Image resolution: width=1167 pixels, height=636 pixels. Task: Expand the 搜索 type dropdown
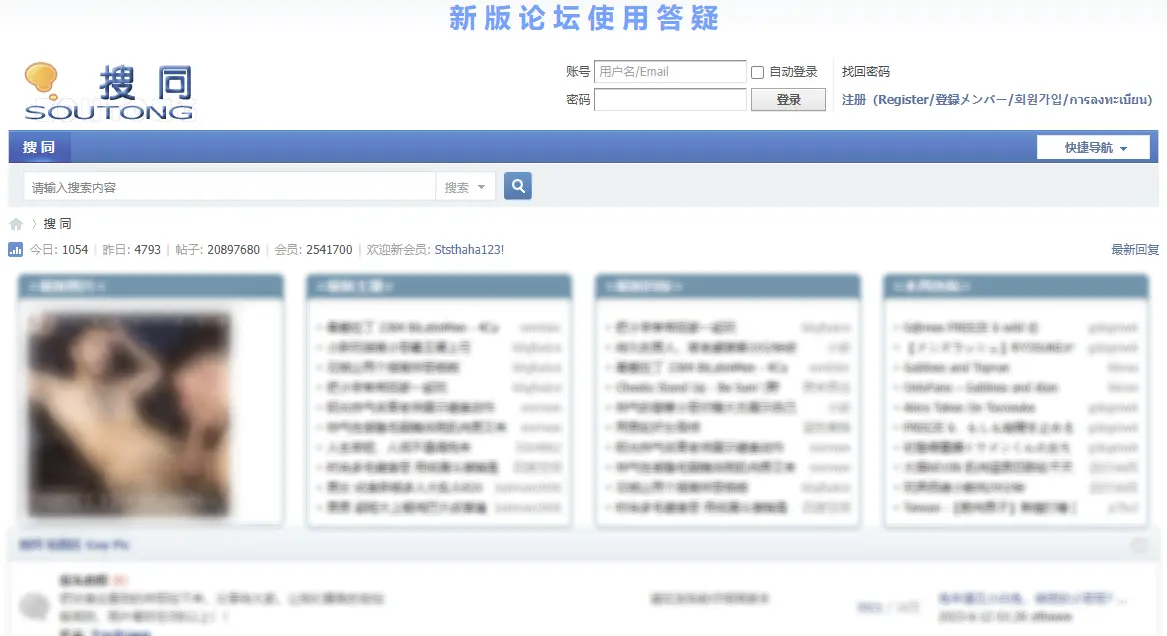466,187
